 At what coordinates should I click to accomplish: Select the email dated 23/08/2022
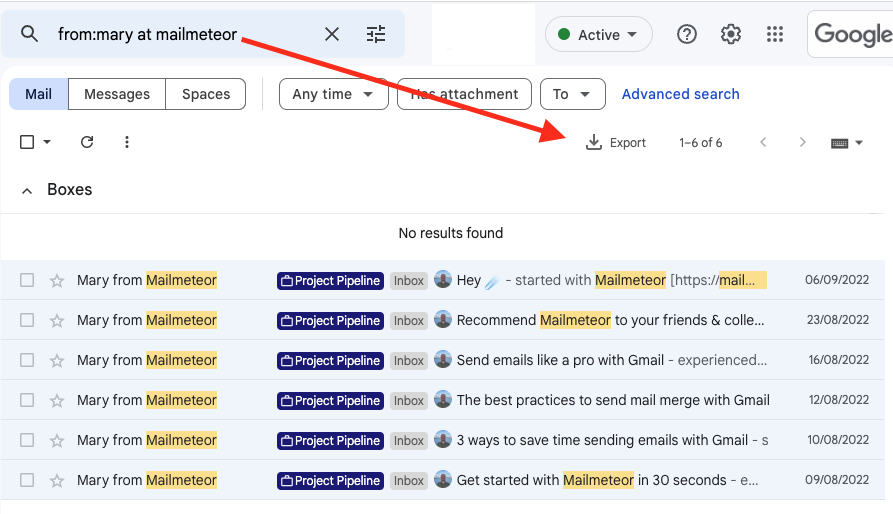click(x=27, y=320)
